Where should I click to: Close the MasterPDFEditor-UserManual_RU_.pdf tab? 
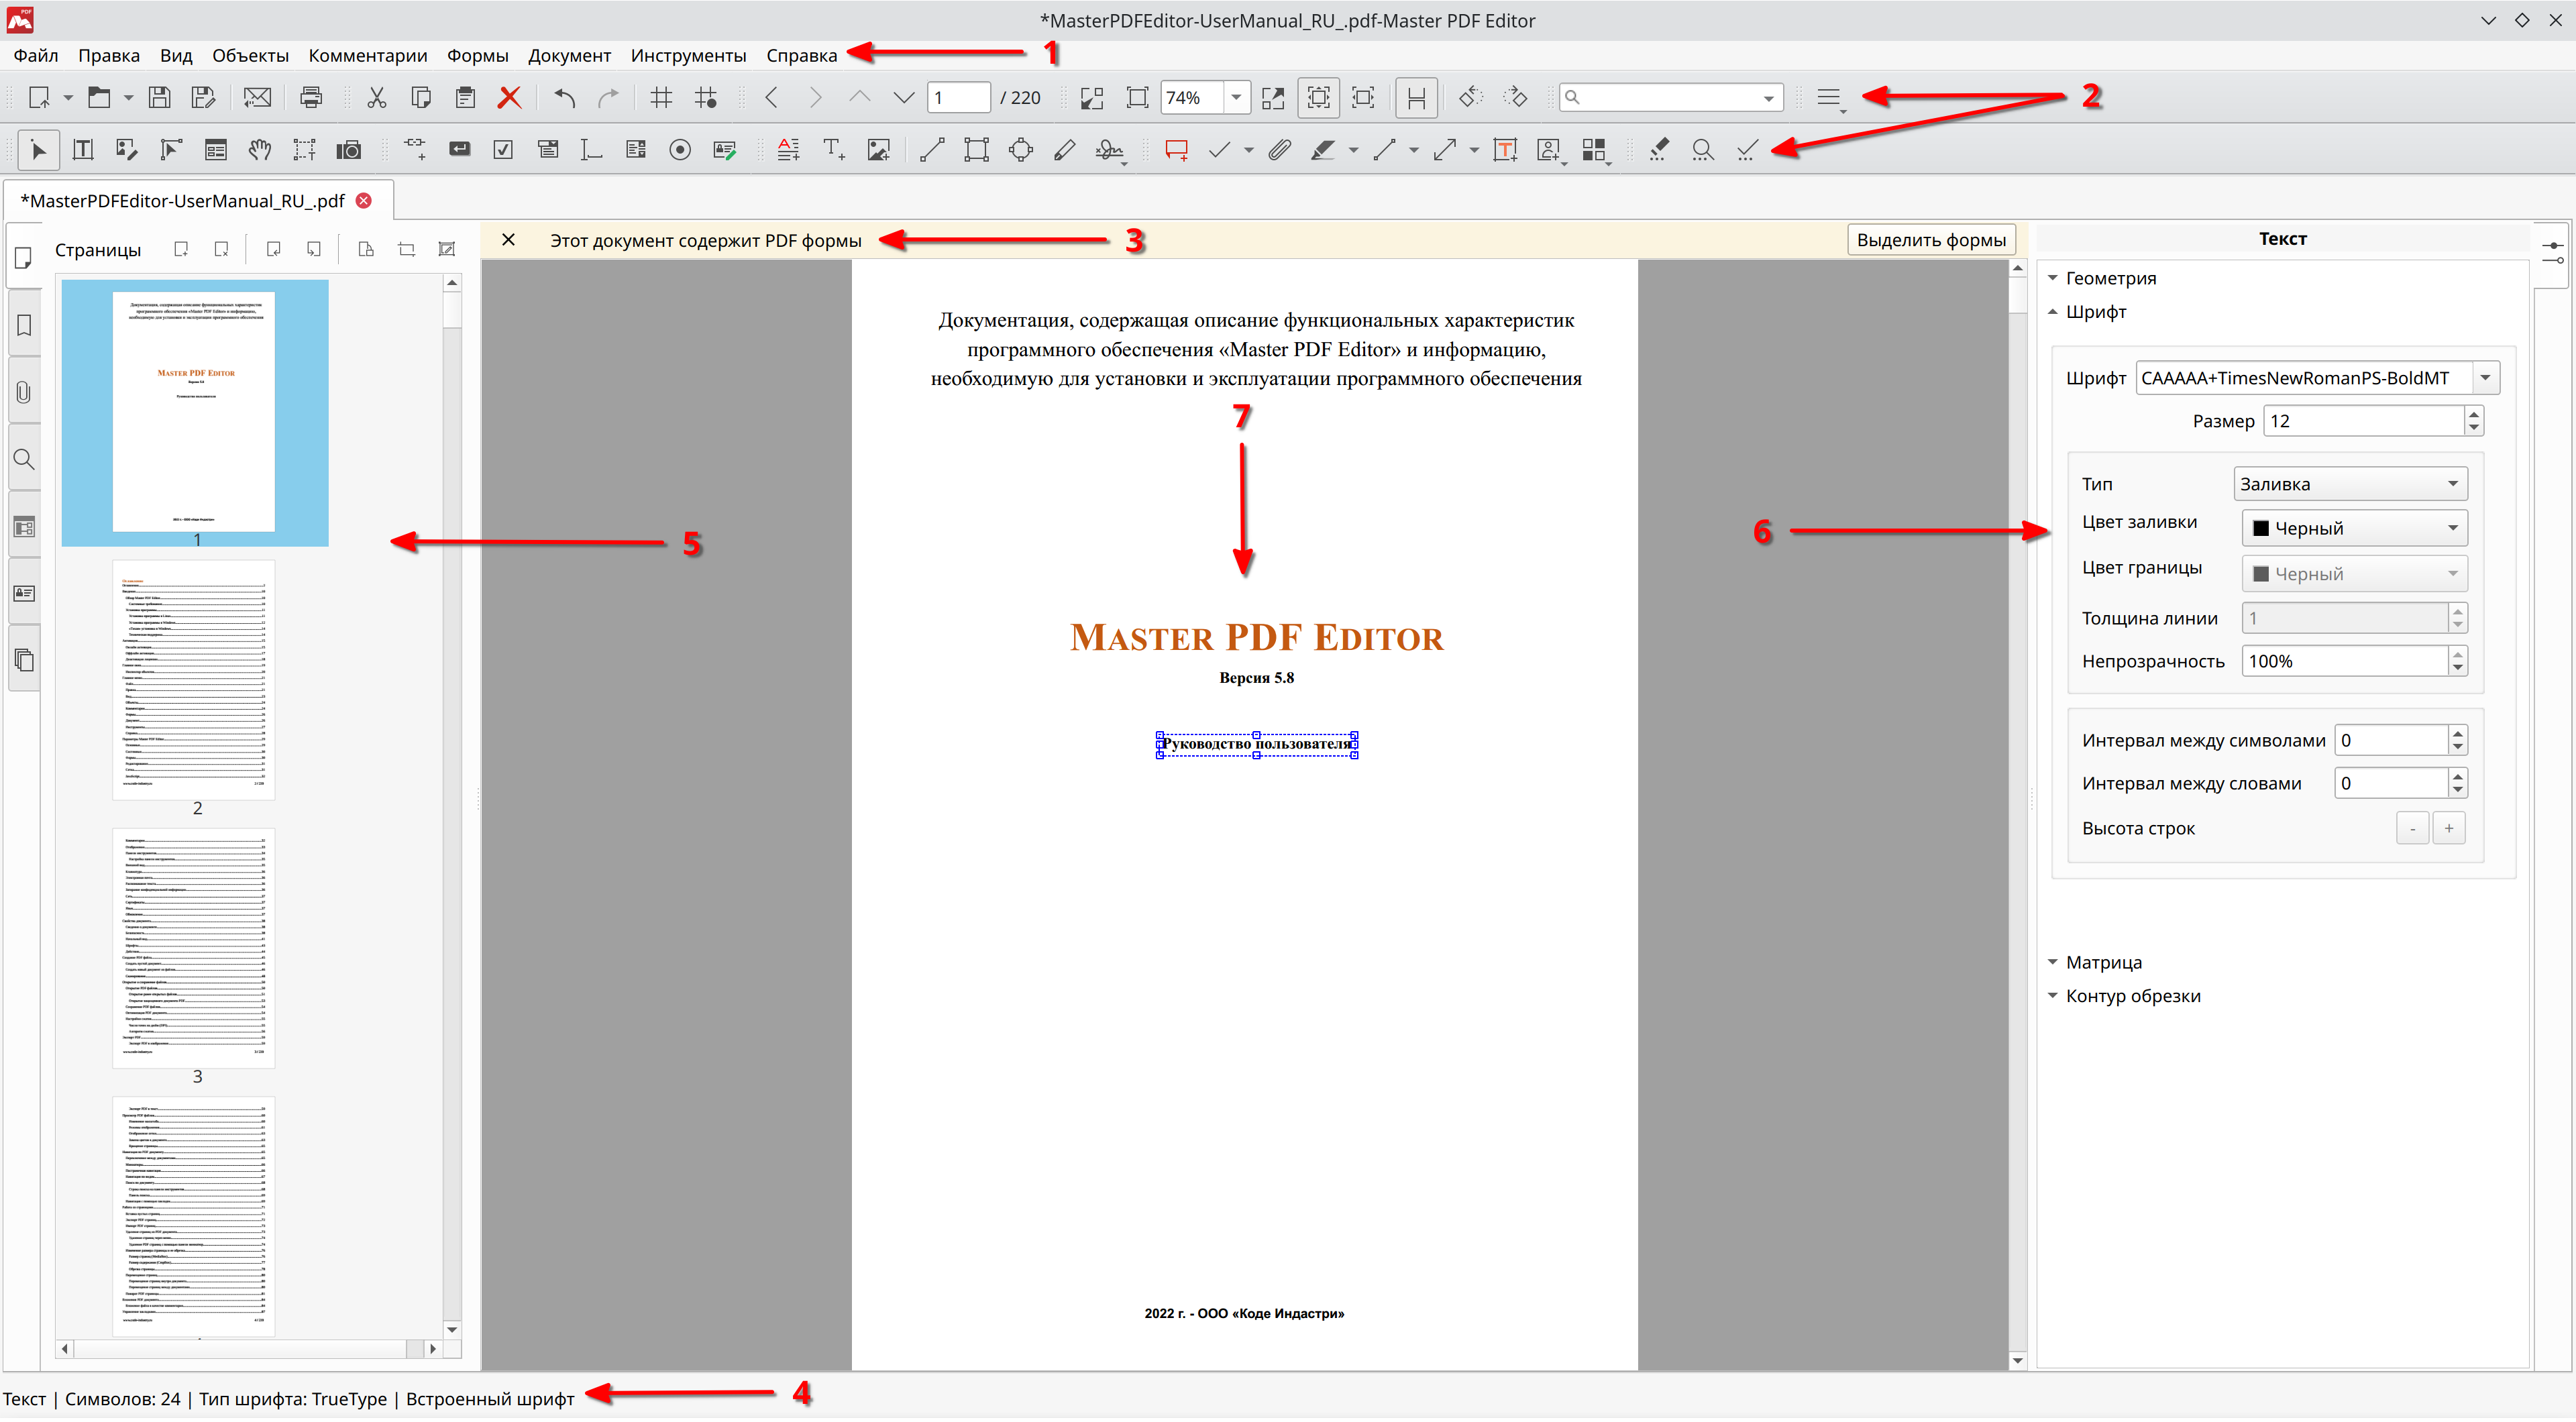click(364, 201)
